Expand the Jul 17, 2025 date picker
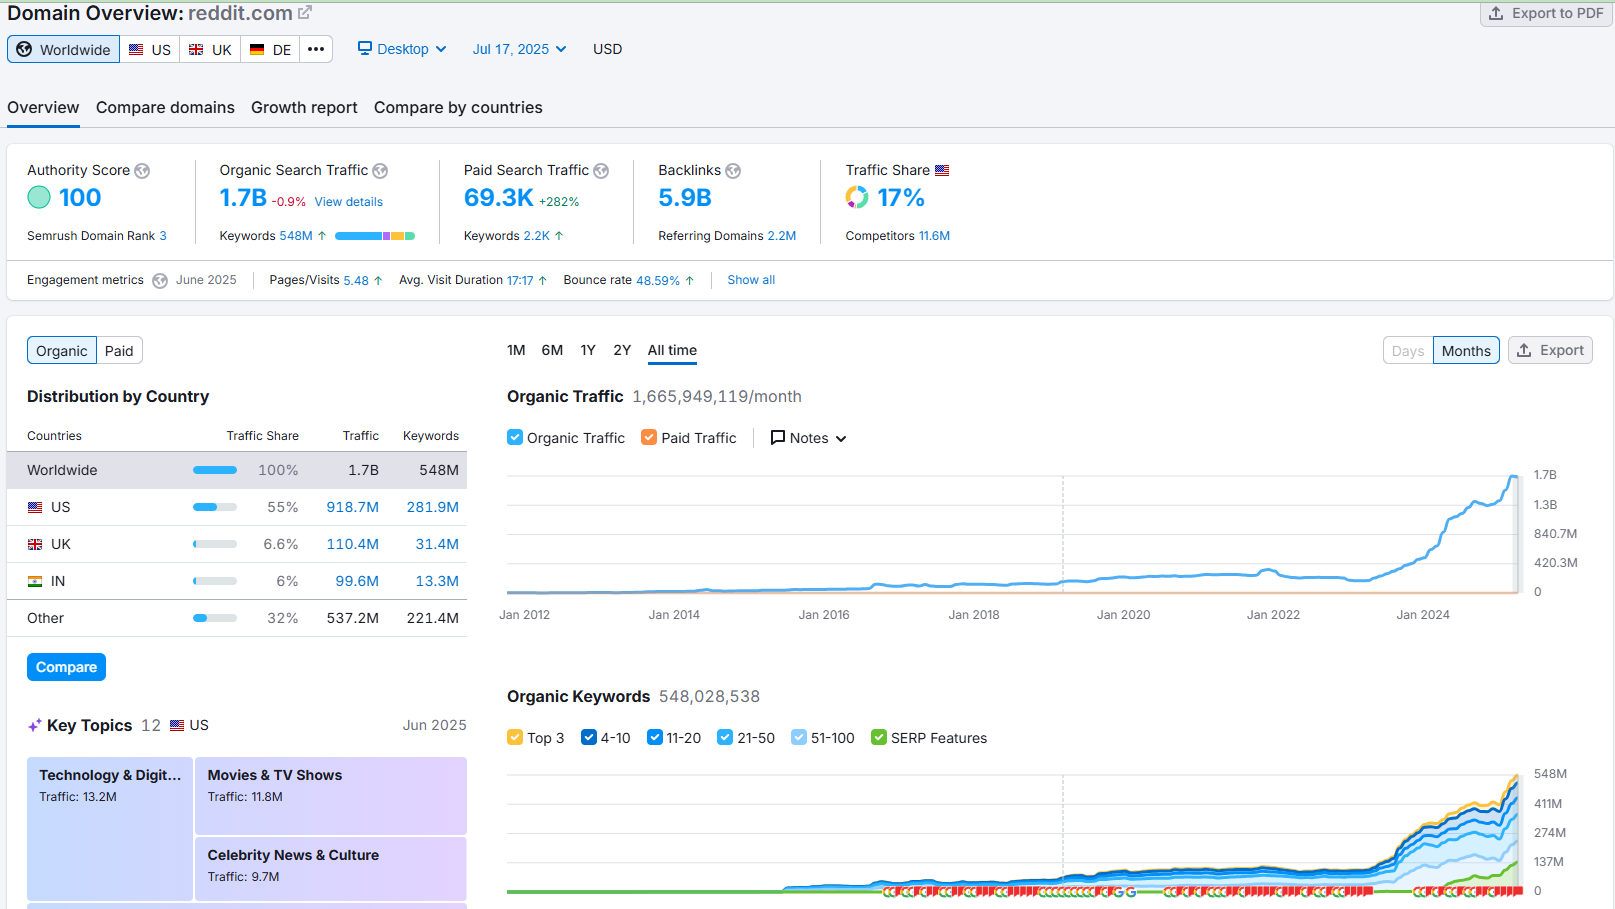Screen dimensions: 1615x909 519,49
